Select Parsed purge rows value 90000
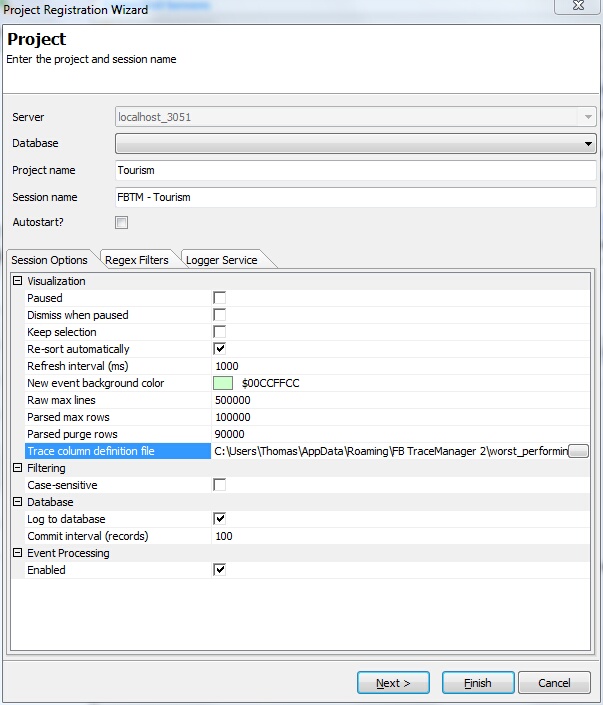 coord(230,434)
